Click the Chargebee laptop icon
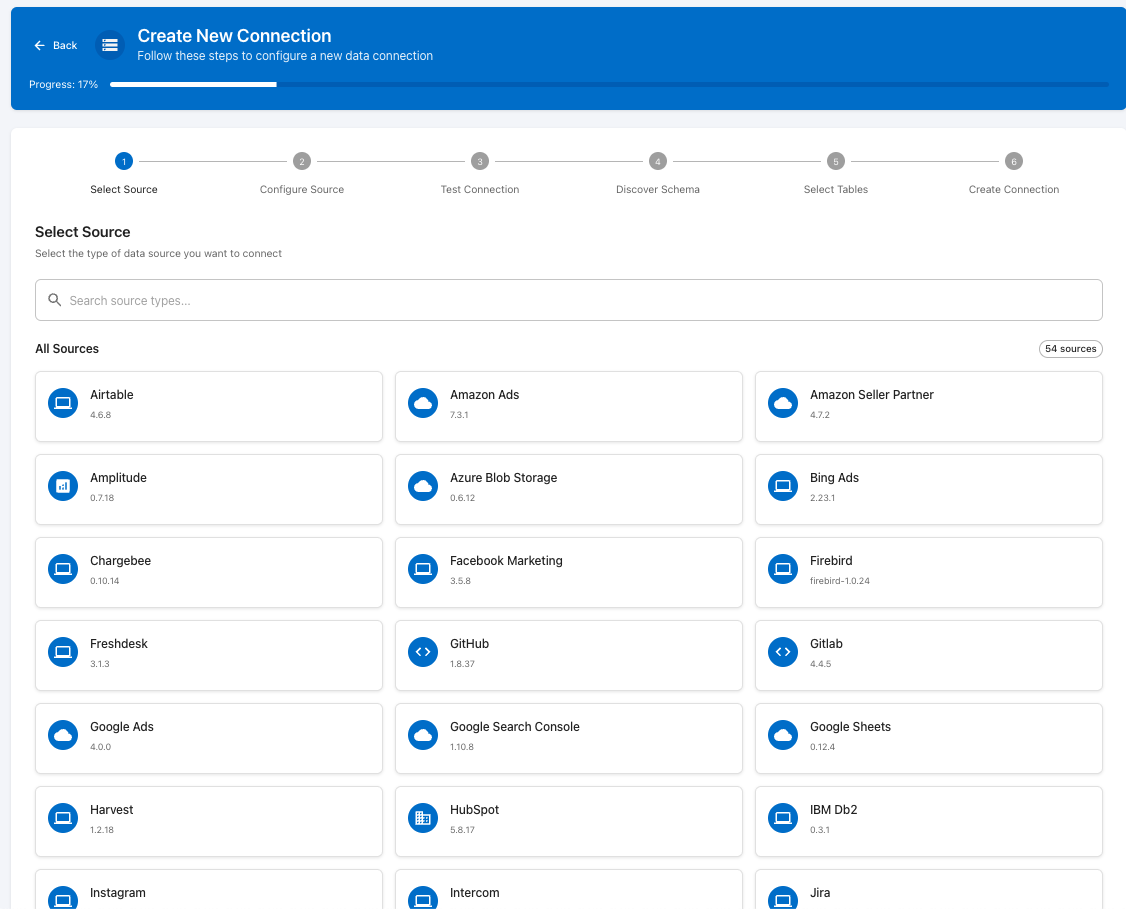This screenshot has width=1126, height=909. pyautogui.click(x=63, y=569)
